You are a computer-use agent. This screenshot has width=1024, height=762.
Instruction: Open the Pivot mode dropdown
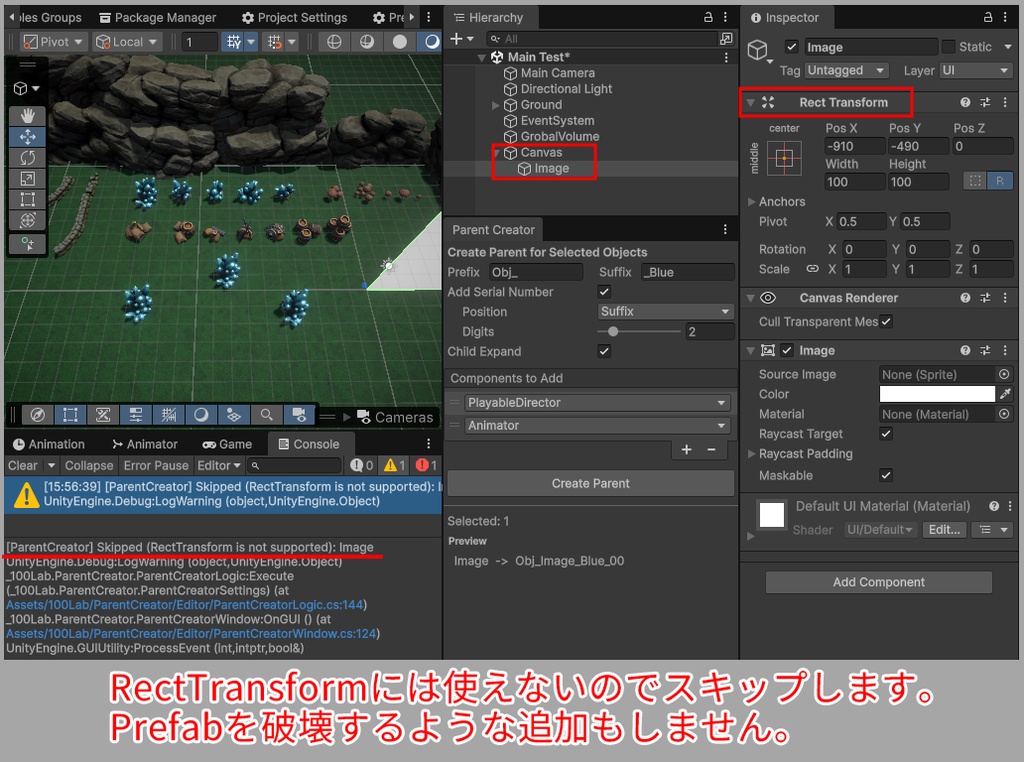coord(53,42)
